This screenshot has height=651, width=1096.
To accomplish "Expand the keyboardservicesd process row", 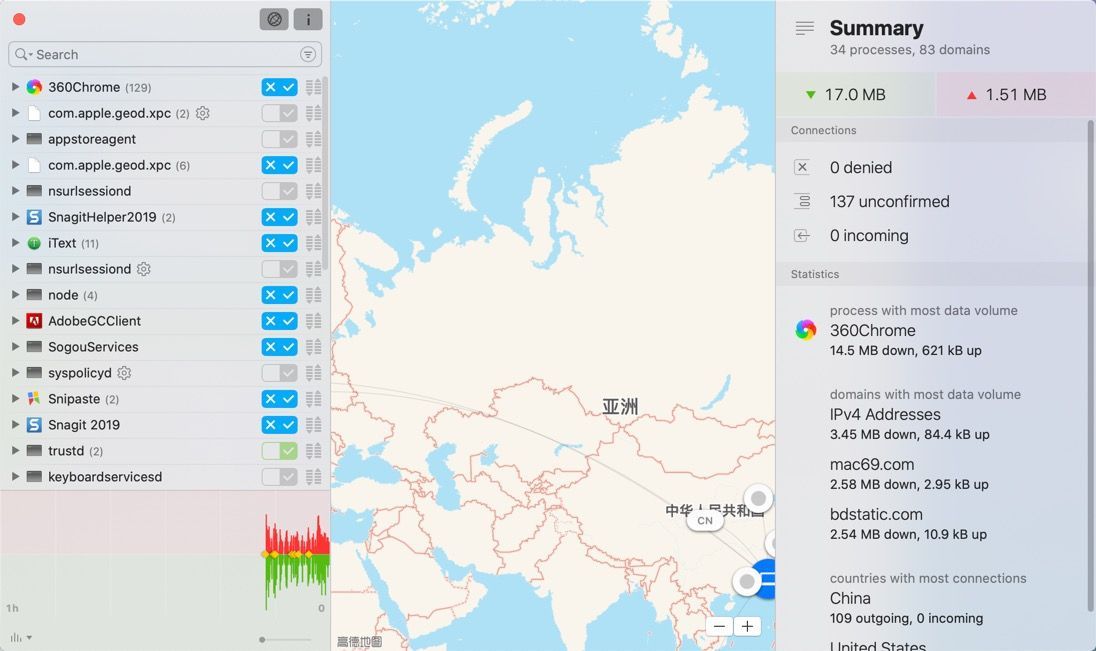I will (15, 476).
